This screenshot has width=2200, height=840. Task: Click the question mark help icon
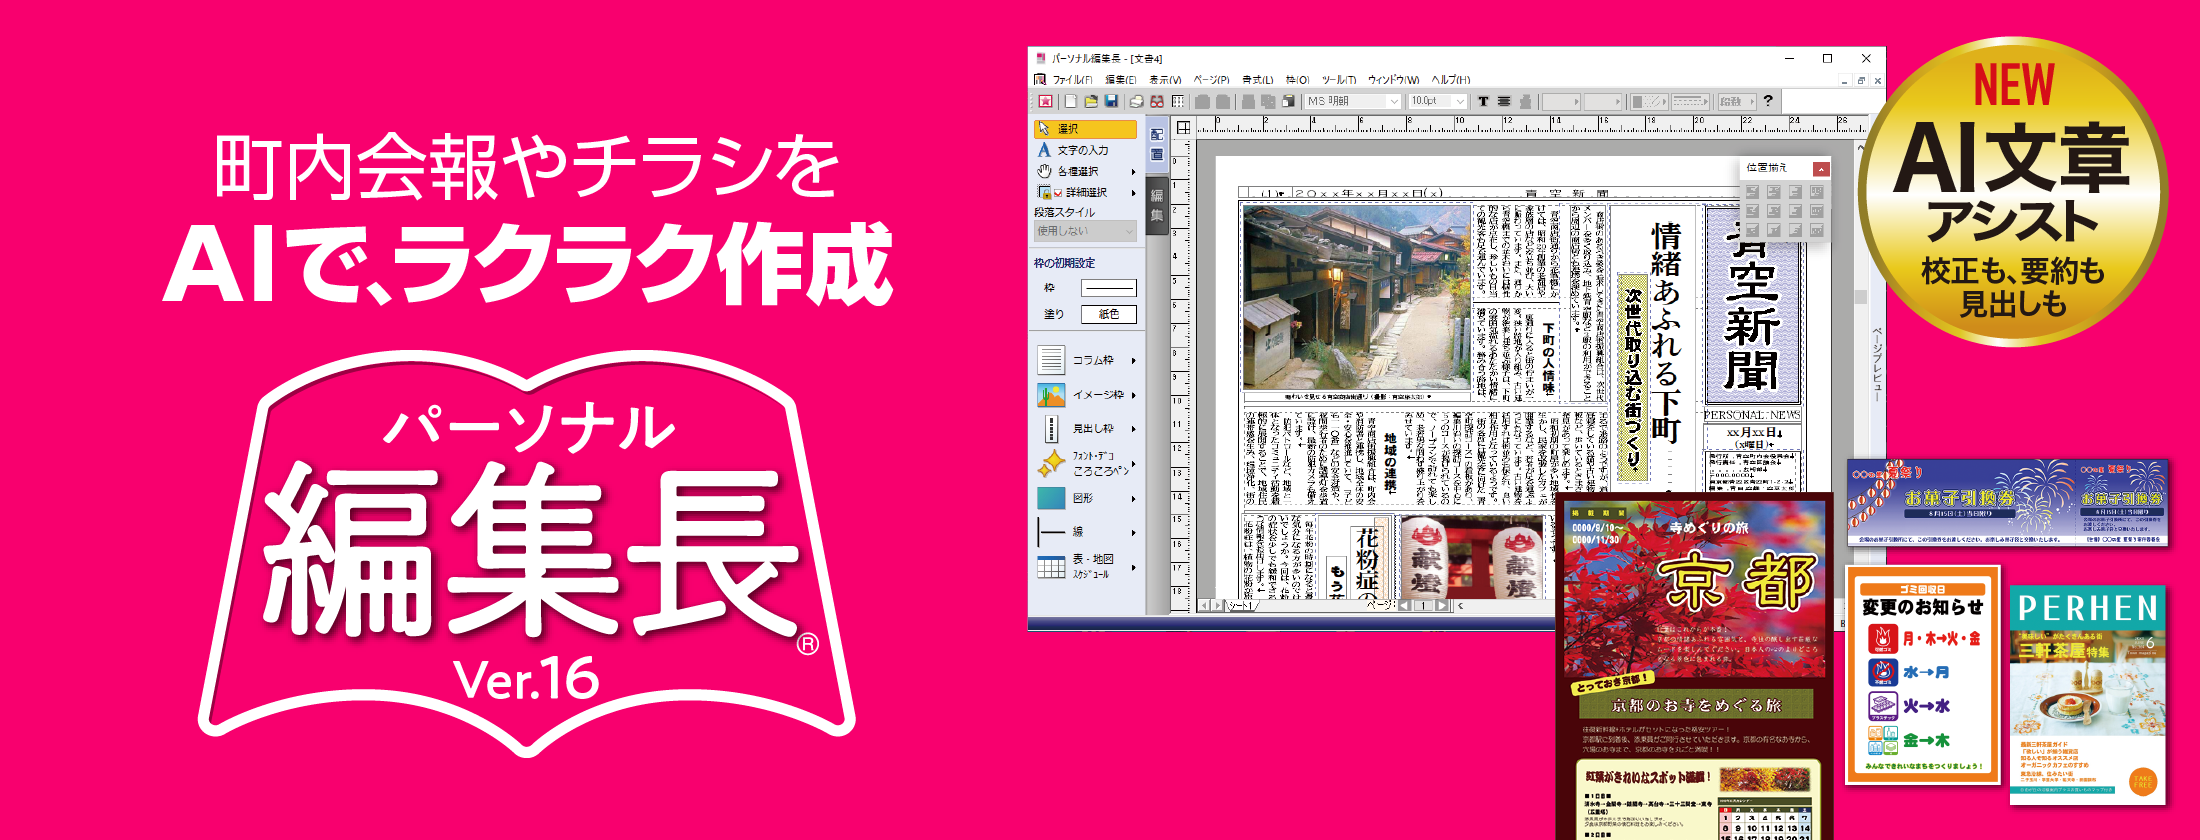pyautogui.click(x=1768, y=101)
